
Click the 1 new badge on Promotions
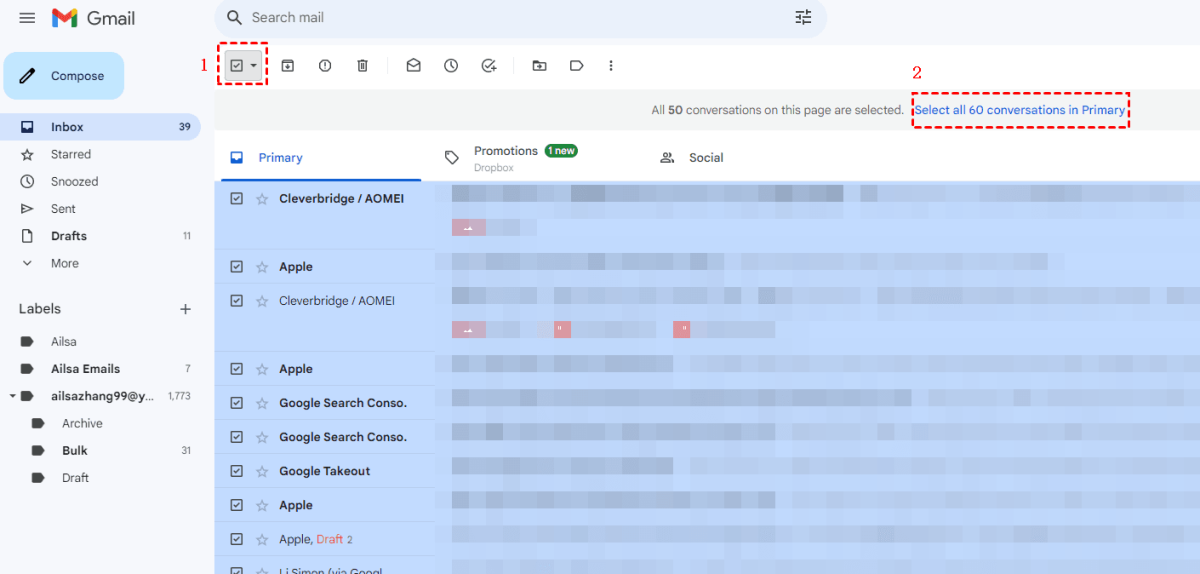561,151
